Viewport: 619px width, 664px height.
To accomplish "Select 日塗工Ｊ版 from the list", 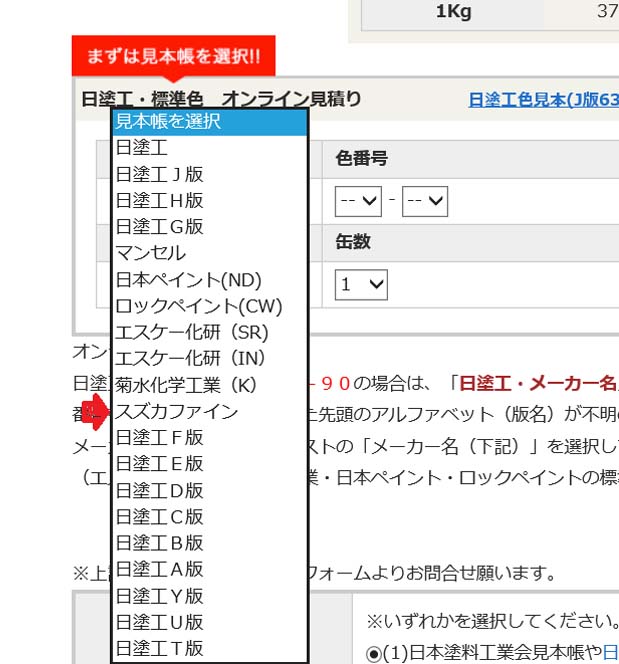I will [210, 174].
